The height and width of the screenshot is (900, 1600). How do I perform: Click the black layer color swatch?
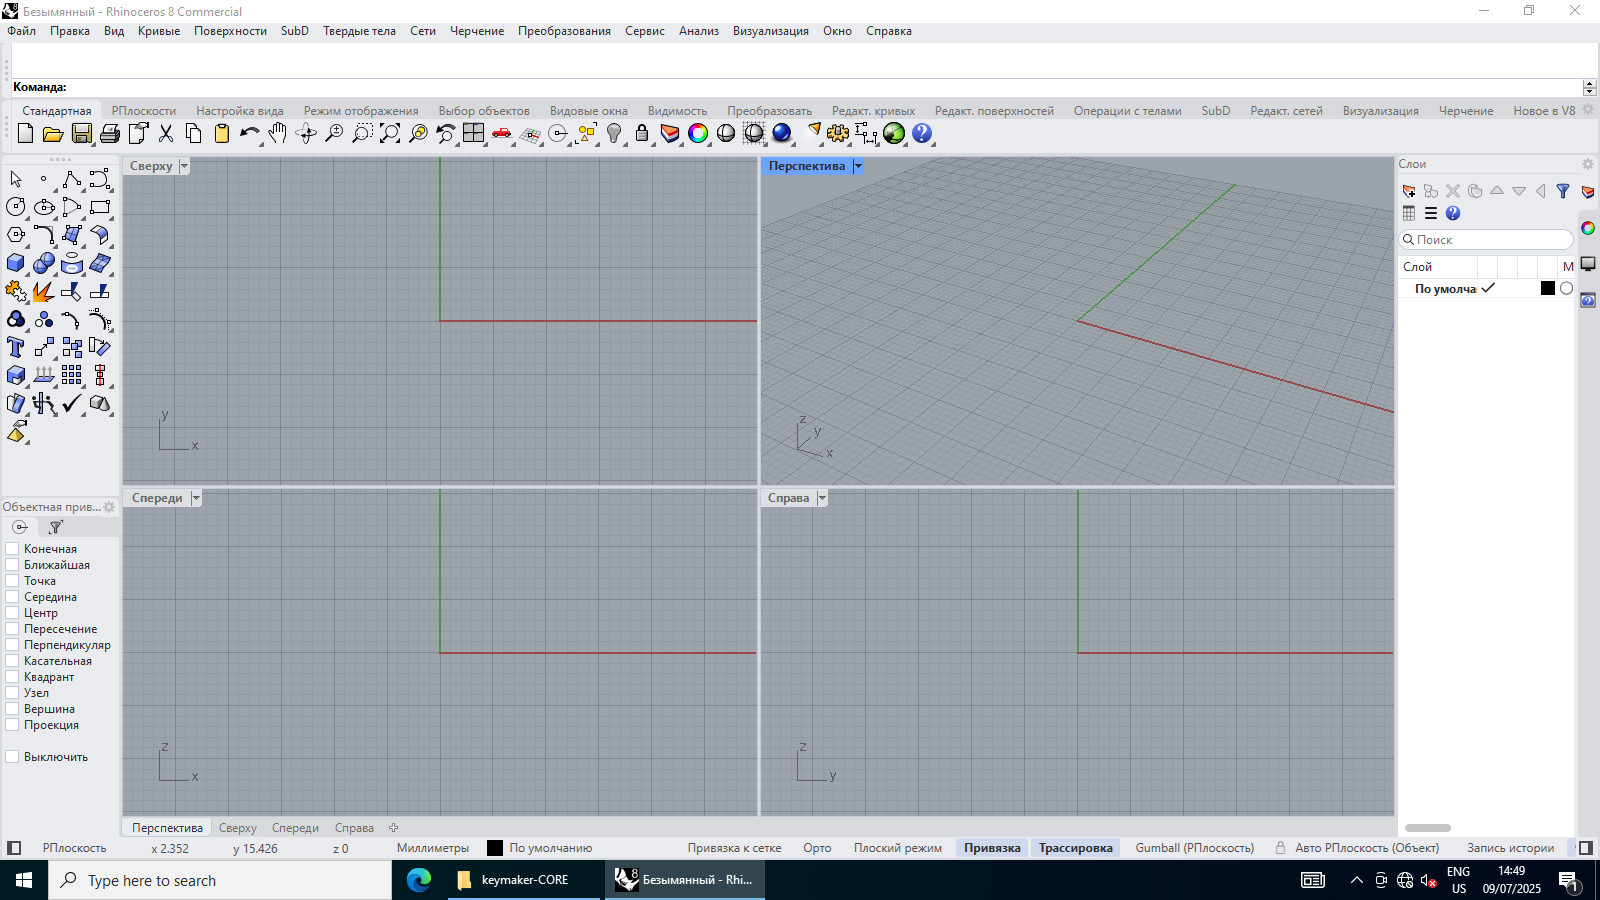pos(1548,289)
